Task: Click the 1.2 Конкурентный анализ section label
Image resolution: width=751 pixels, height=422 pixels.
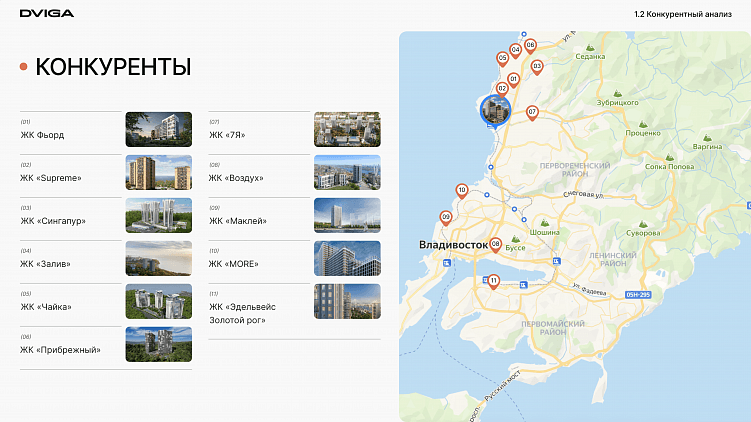Action: (x=683, y=14)
